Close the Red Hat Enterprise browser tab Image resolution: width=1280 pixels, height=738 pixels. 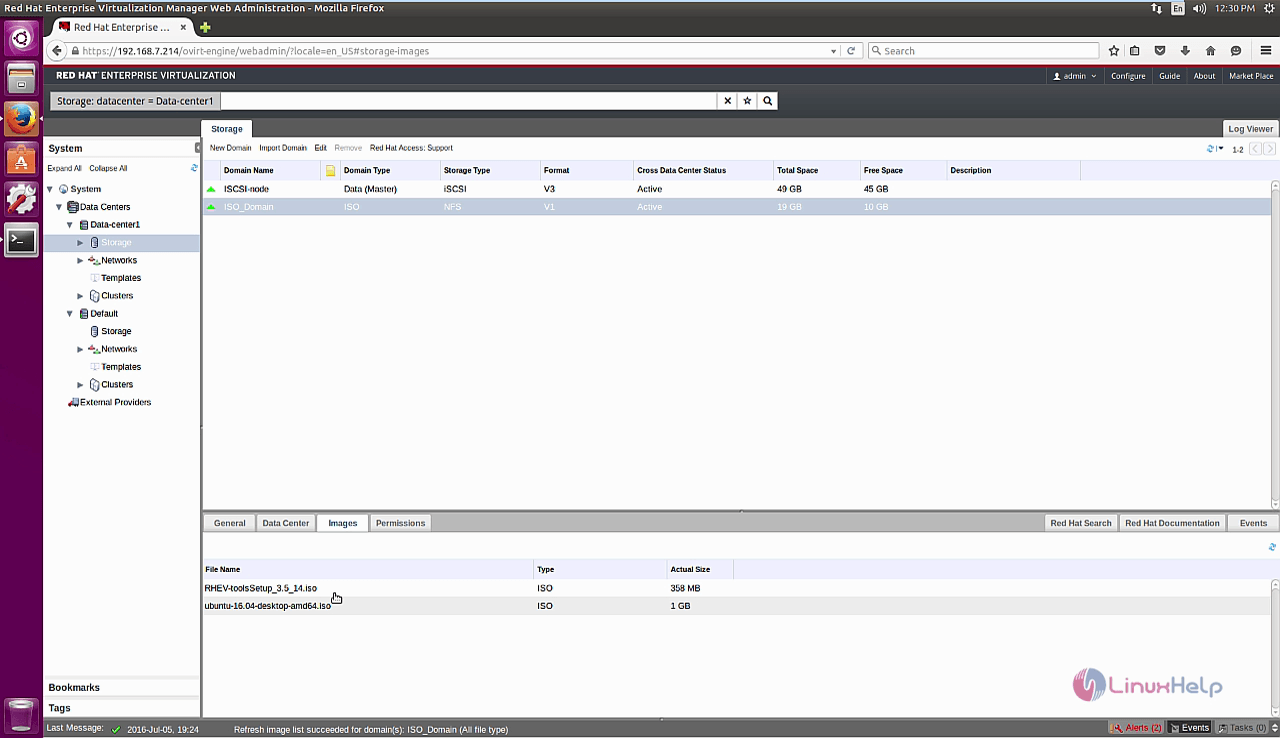click(183, 27)
